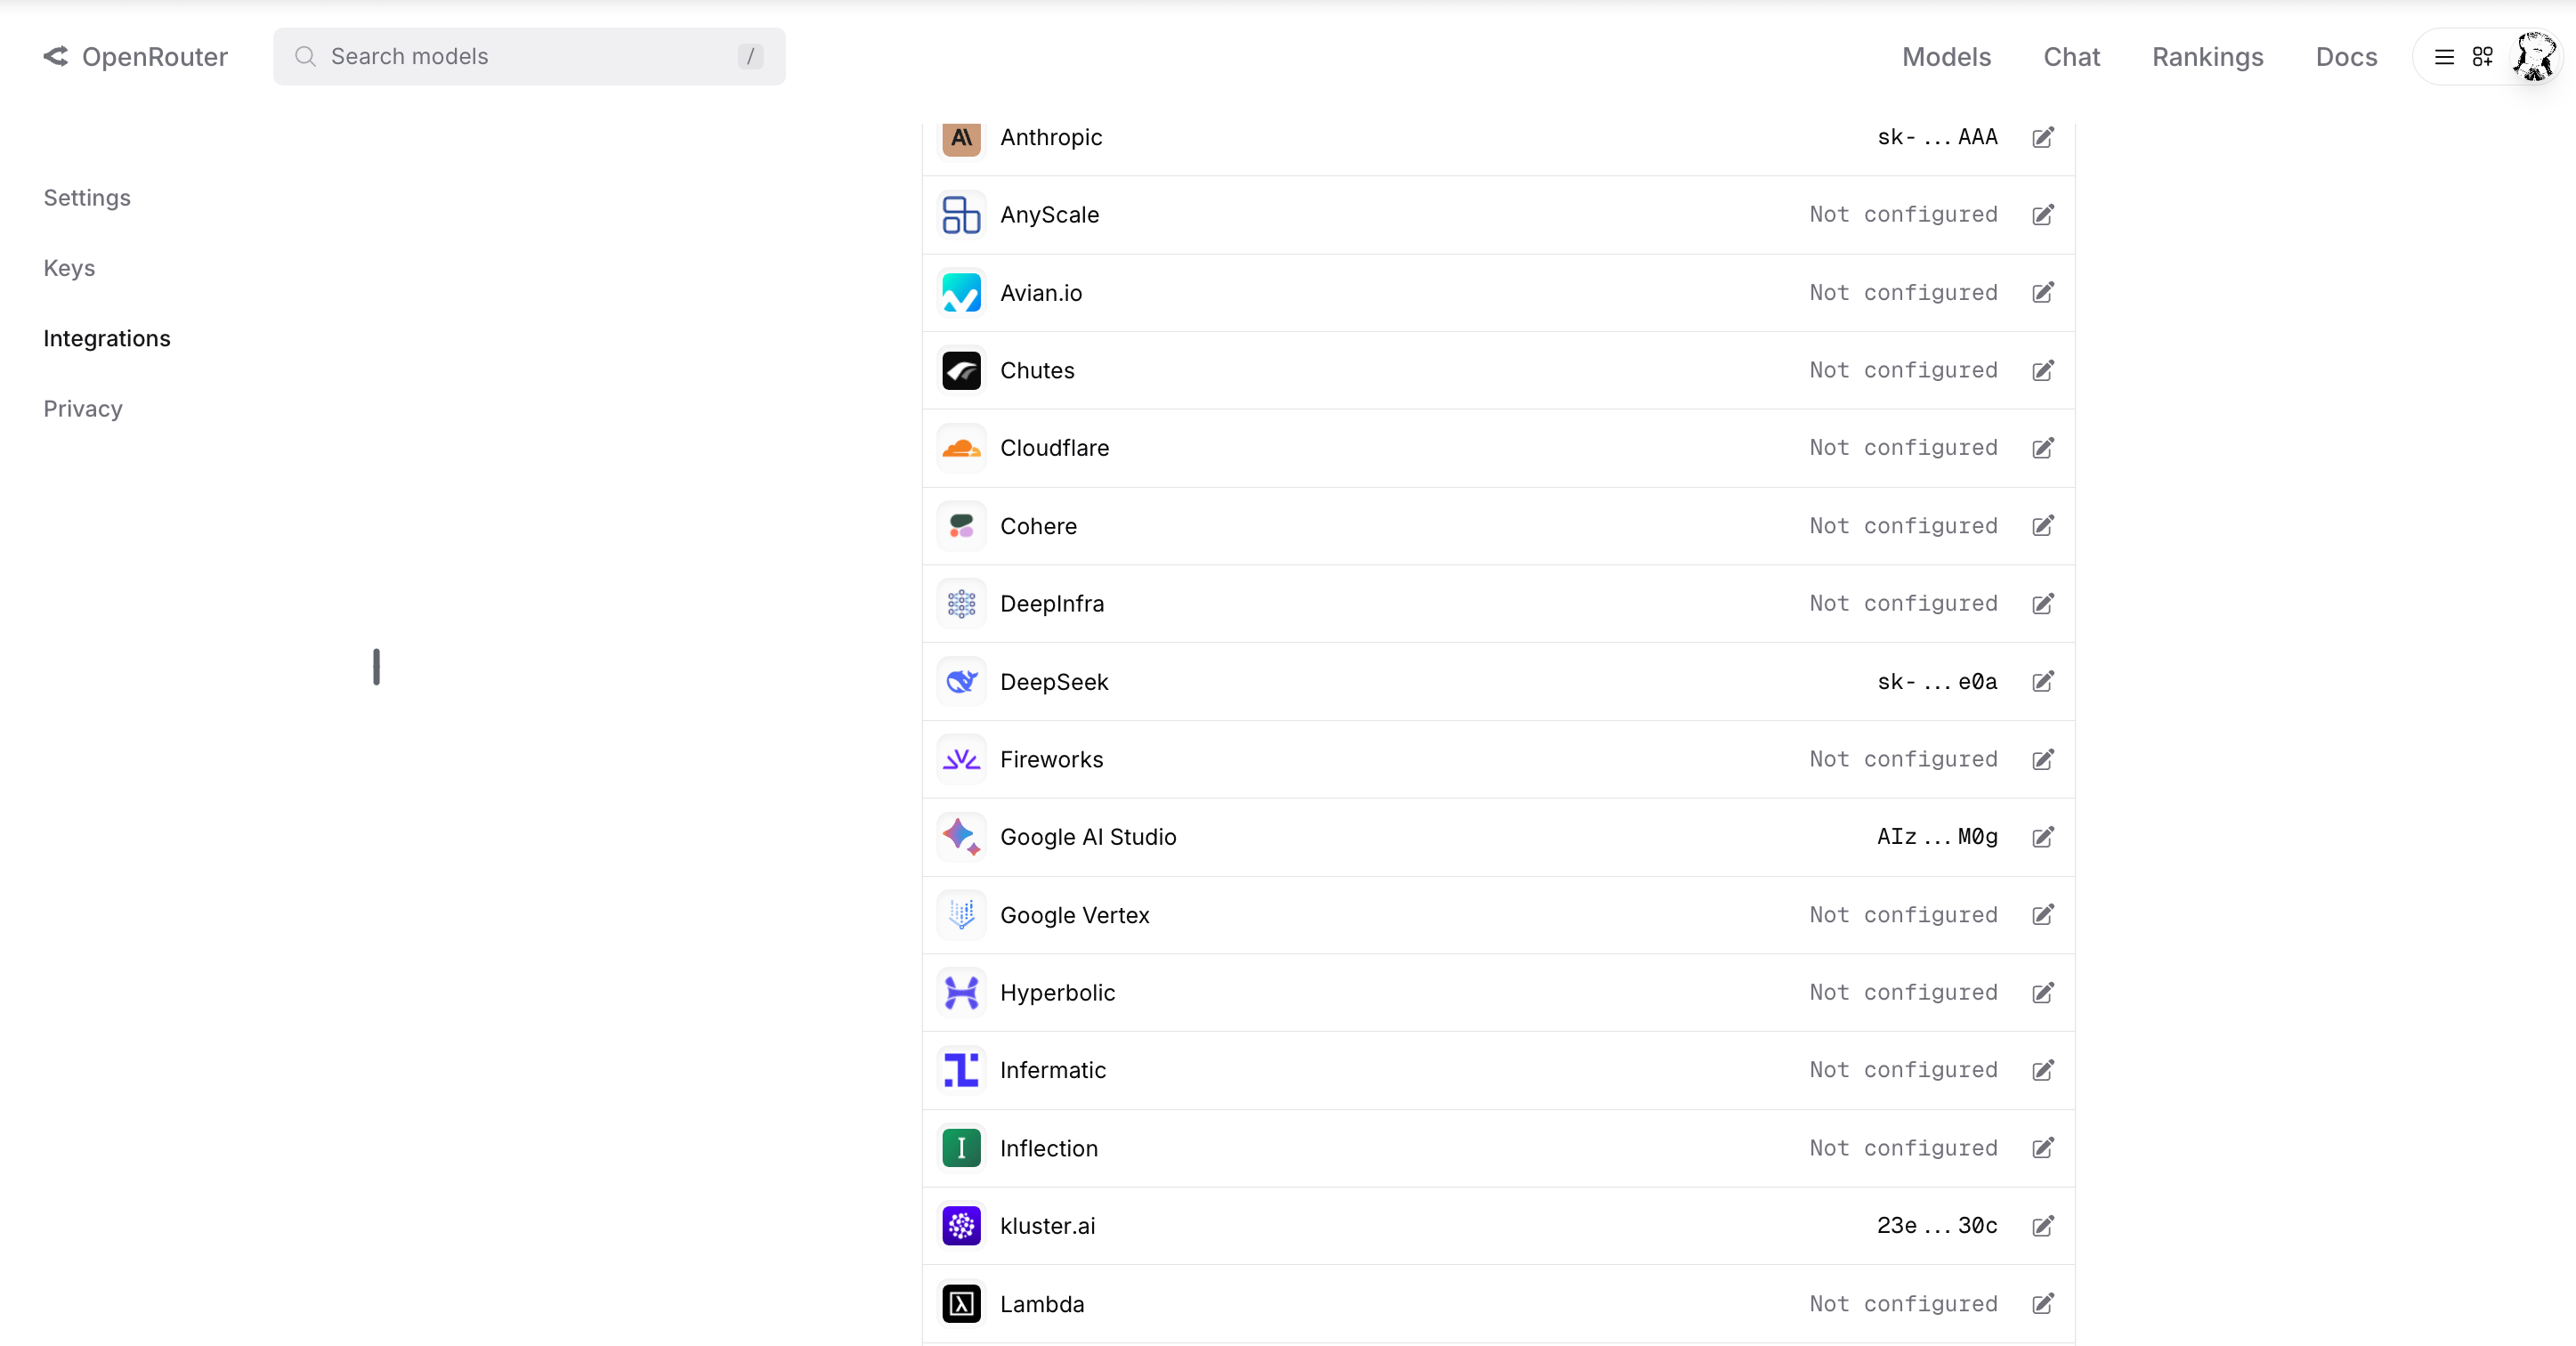Open the Settings sidebar section

87,198
